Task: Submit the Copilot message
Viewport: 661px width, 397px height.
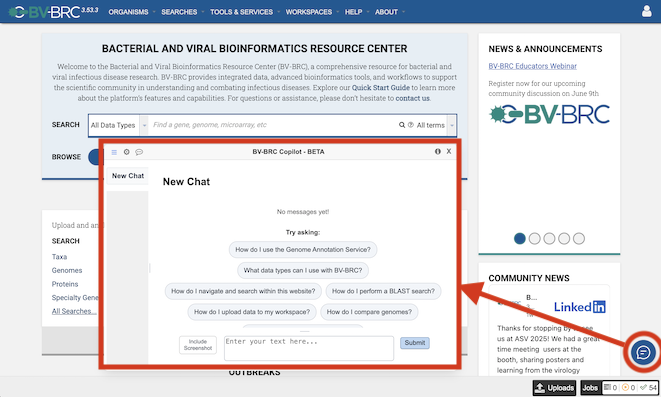Action: [x=415, y=343]
